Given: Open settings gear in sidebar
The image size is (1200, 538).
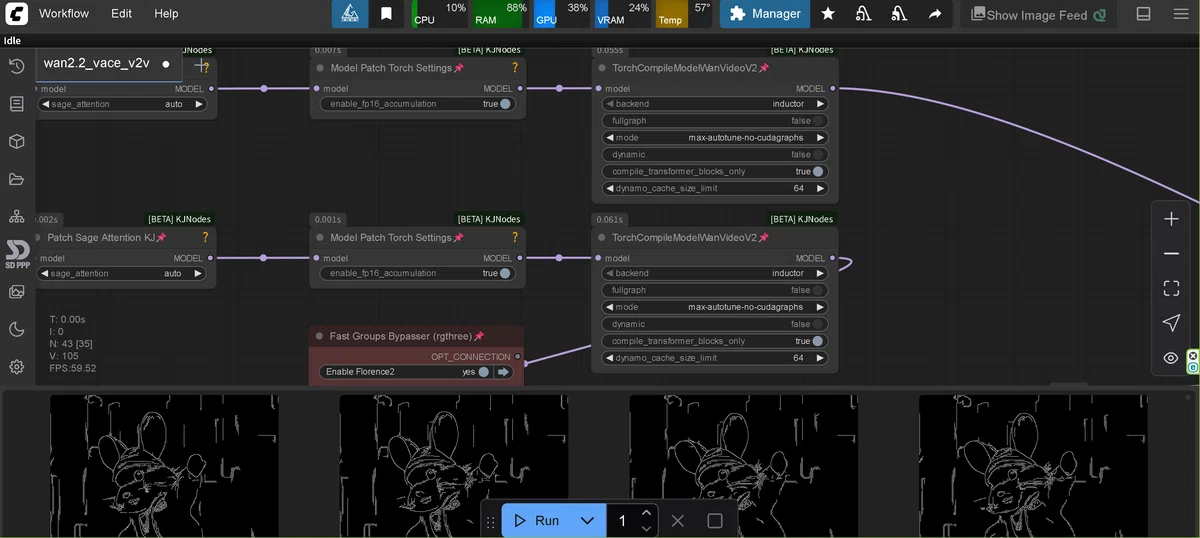Looking at the screenshot, I should coord(16,367).
